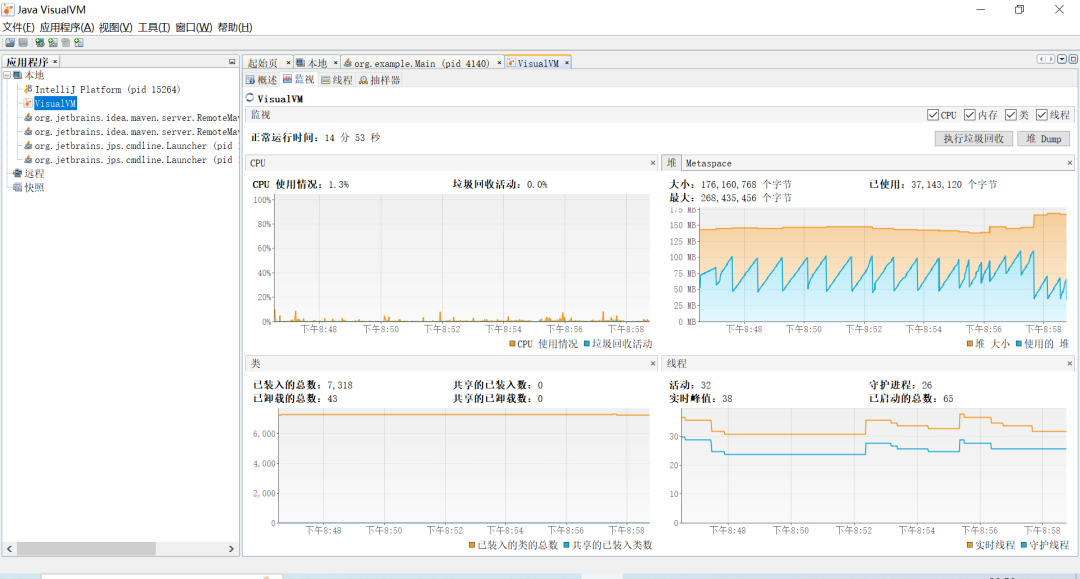Open the 概述 subtab
This screenshot has width=1080, height=579.
click(262, 80)
